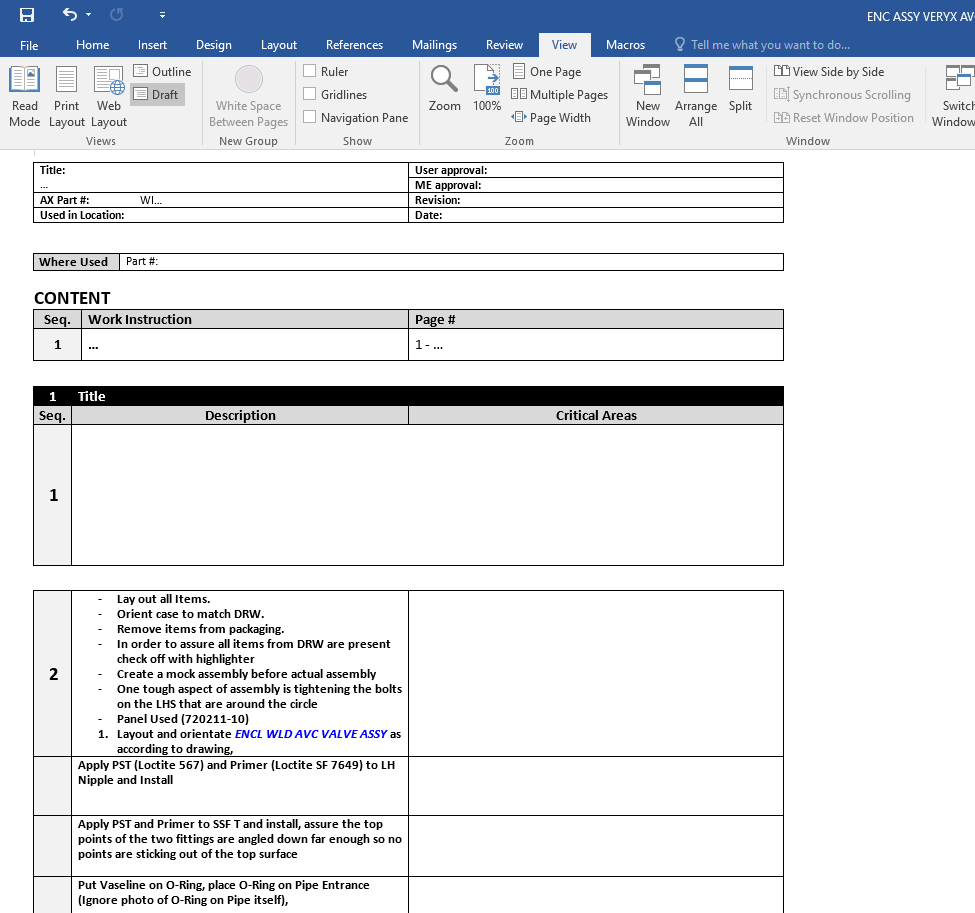Screen dimensions: 975x913
Task: Click the Page # column header
Action: [596, 319]
